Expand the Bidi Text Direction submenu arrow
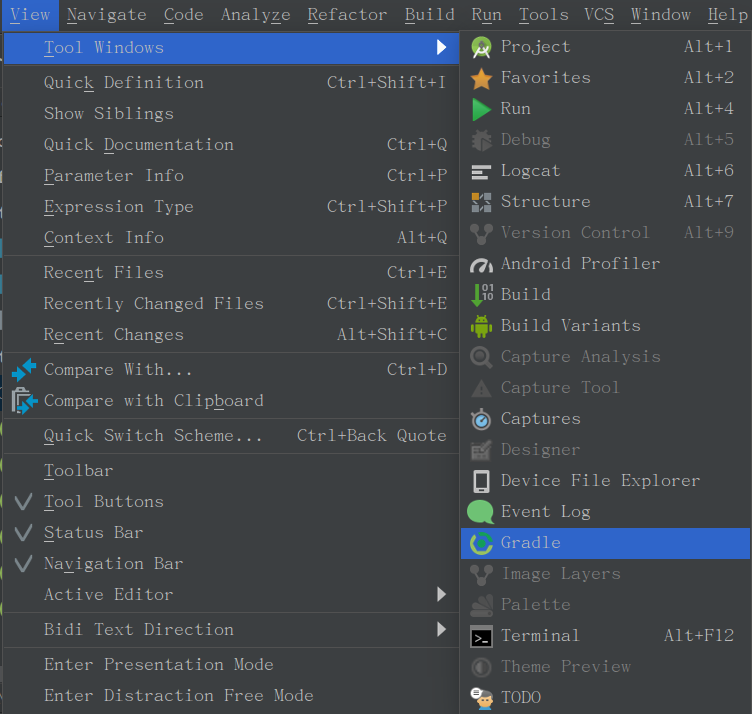The width and height of the screenshot is (752, 714). (x=442, y=629)
